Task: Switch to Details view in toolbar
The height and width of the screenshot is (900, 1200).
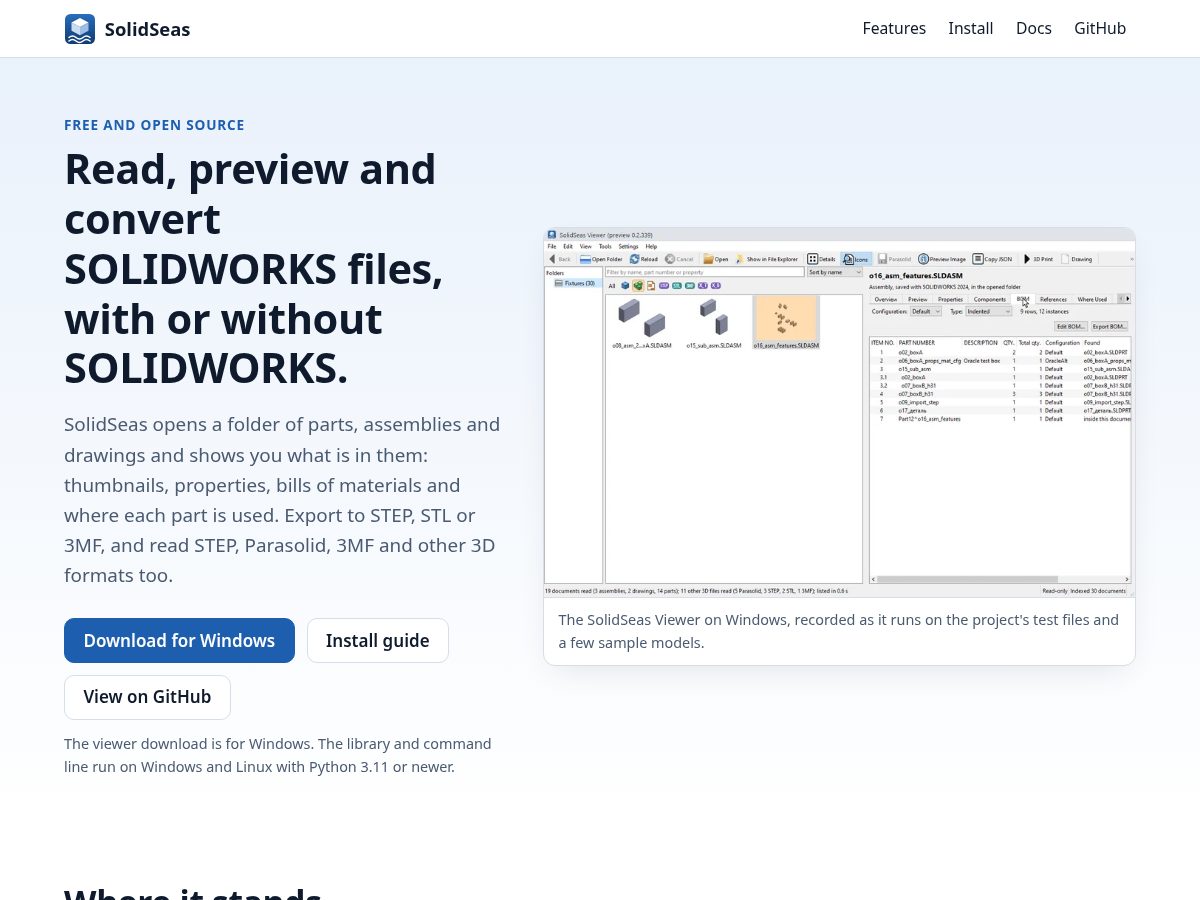Action: (821, 259)
